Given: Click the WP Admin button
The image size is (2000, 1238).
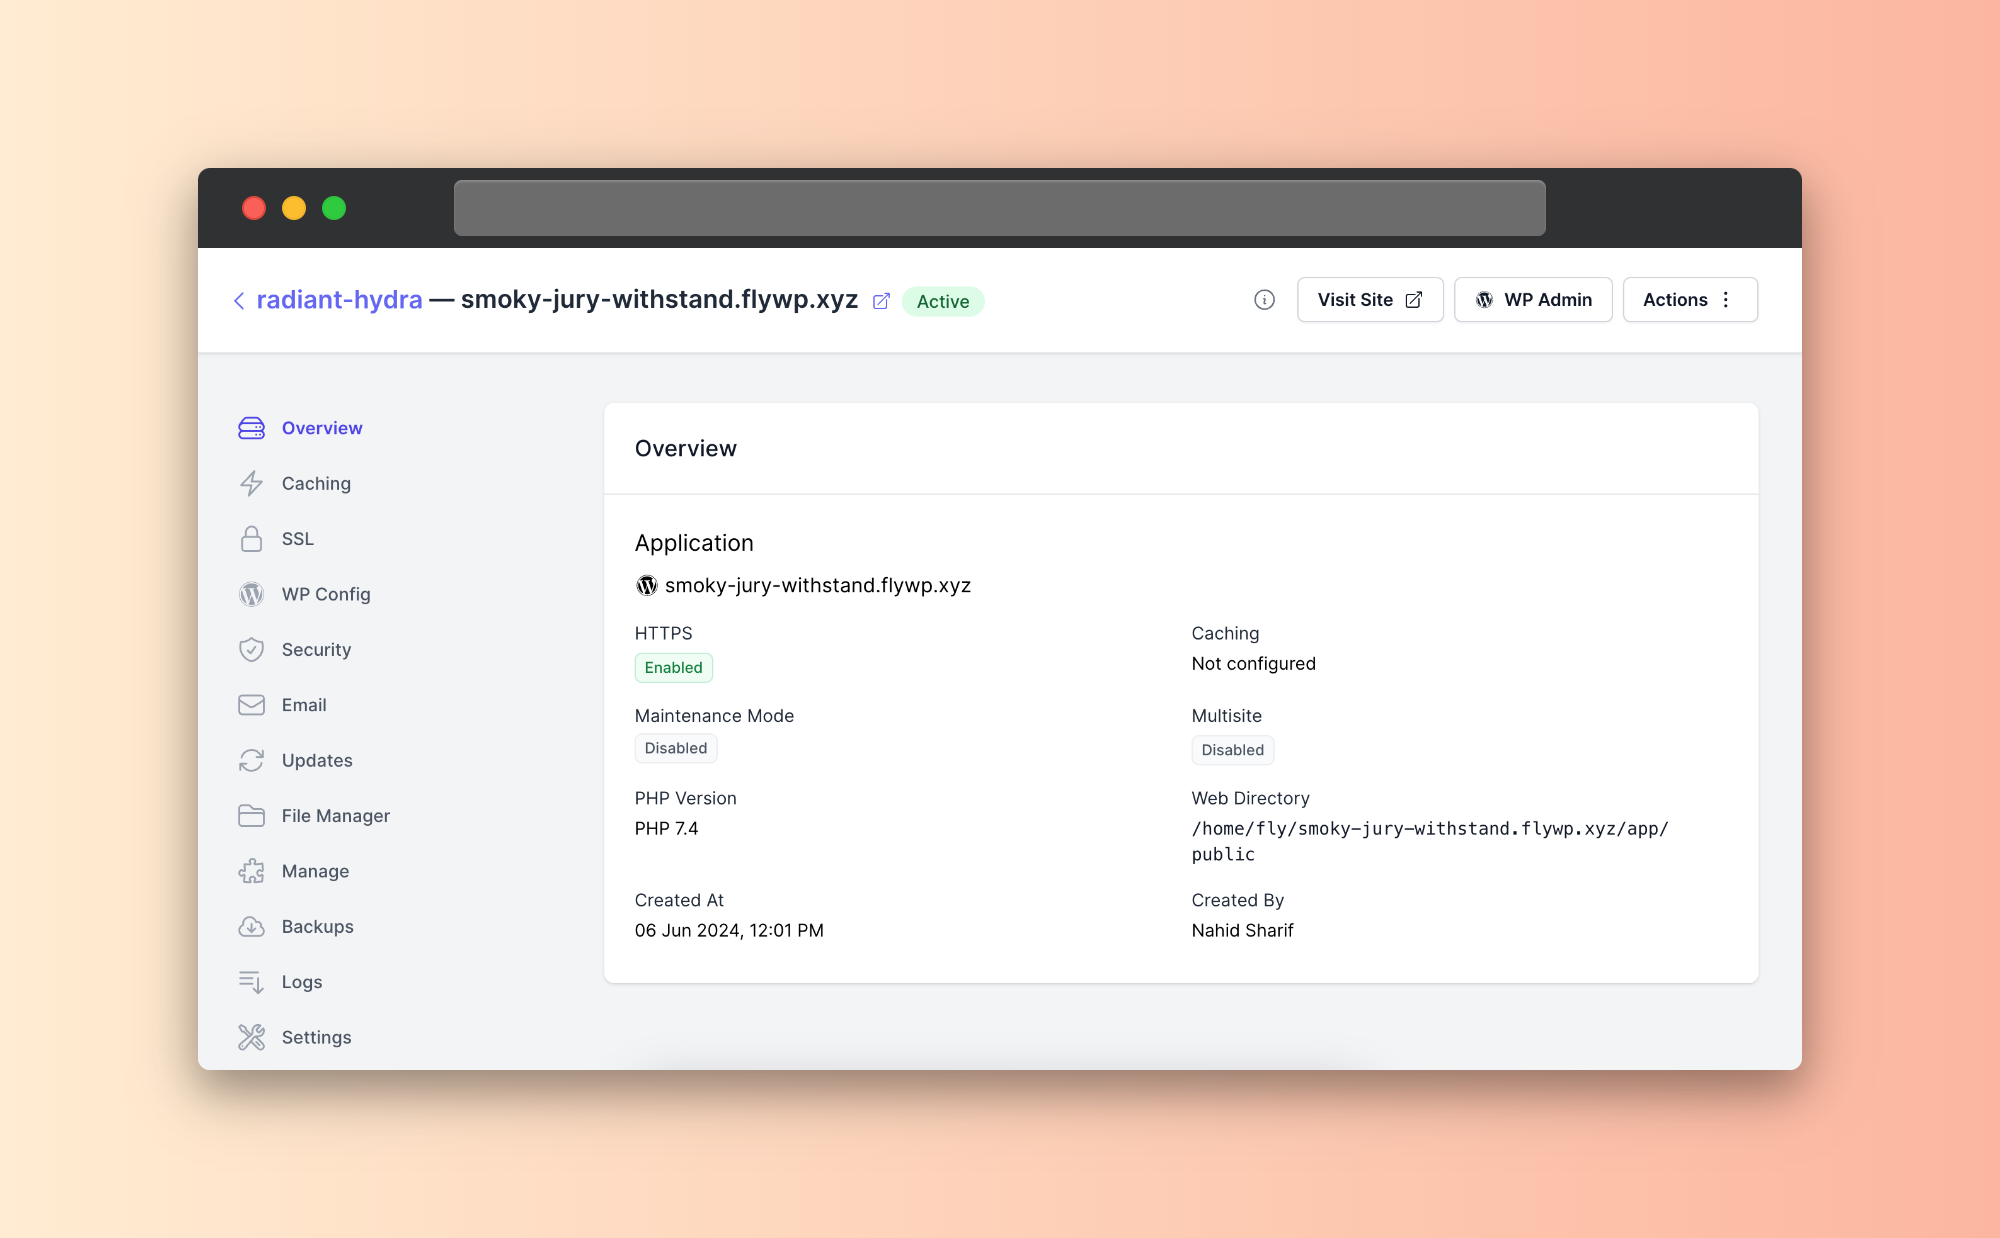Looking at the screenshot, I should 1536,300.
